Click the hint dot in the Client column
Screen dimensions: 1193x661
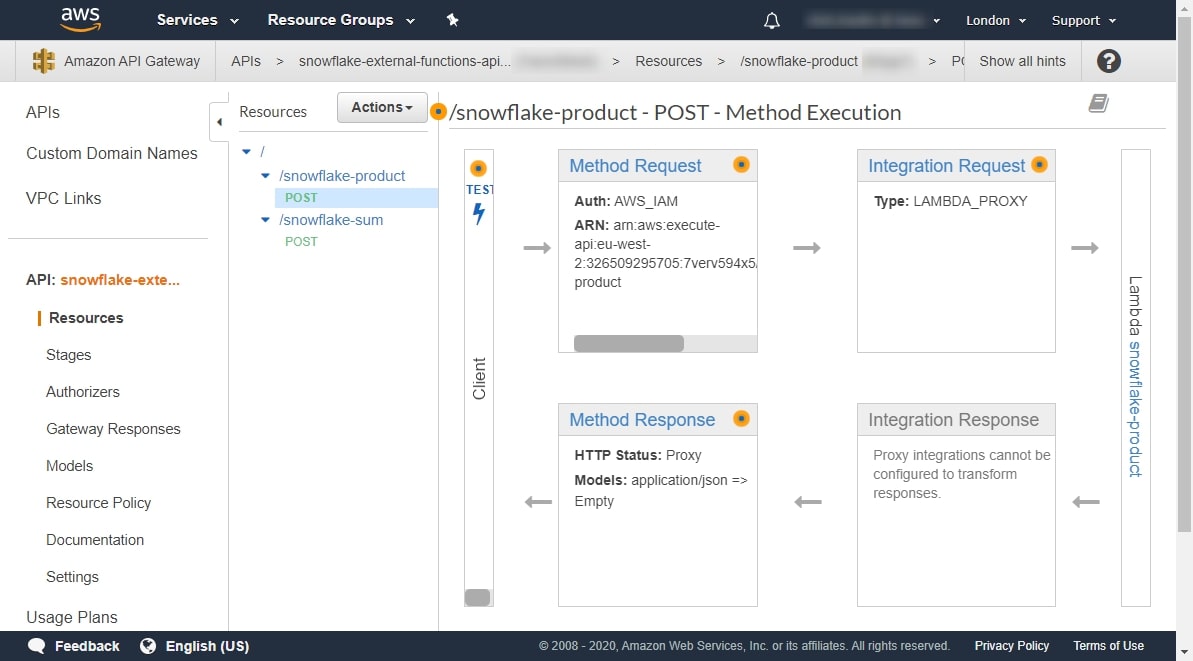(479, 168)
